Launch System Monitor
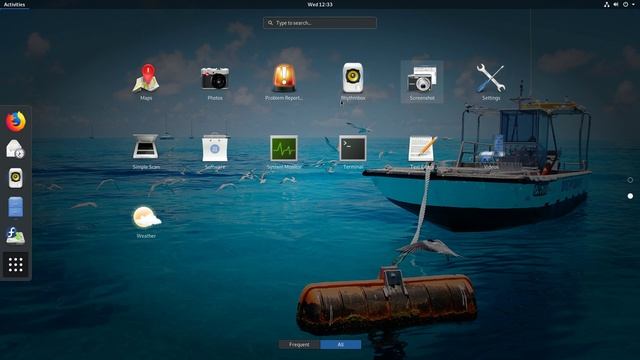Image resolution: width=640 pixels, height=360 pixels. pyautogui.click(x=284, y=151)
